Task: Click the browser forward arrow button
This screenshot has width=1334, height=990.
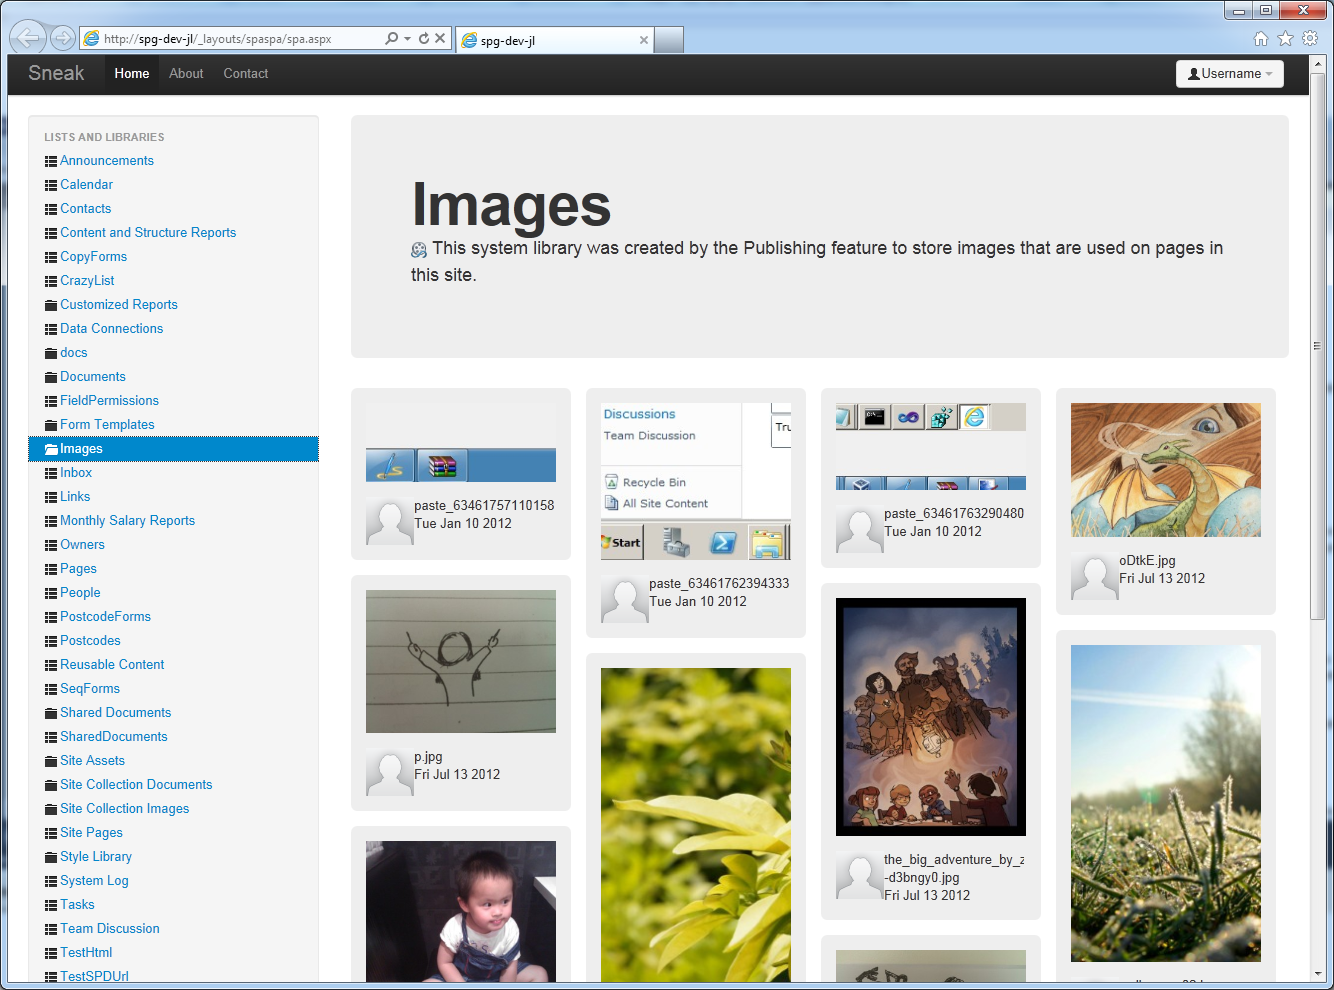Action: (x=63, y=39)
